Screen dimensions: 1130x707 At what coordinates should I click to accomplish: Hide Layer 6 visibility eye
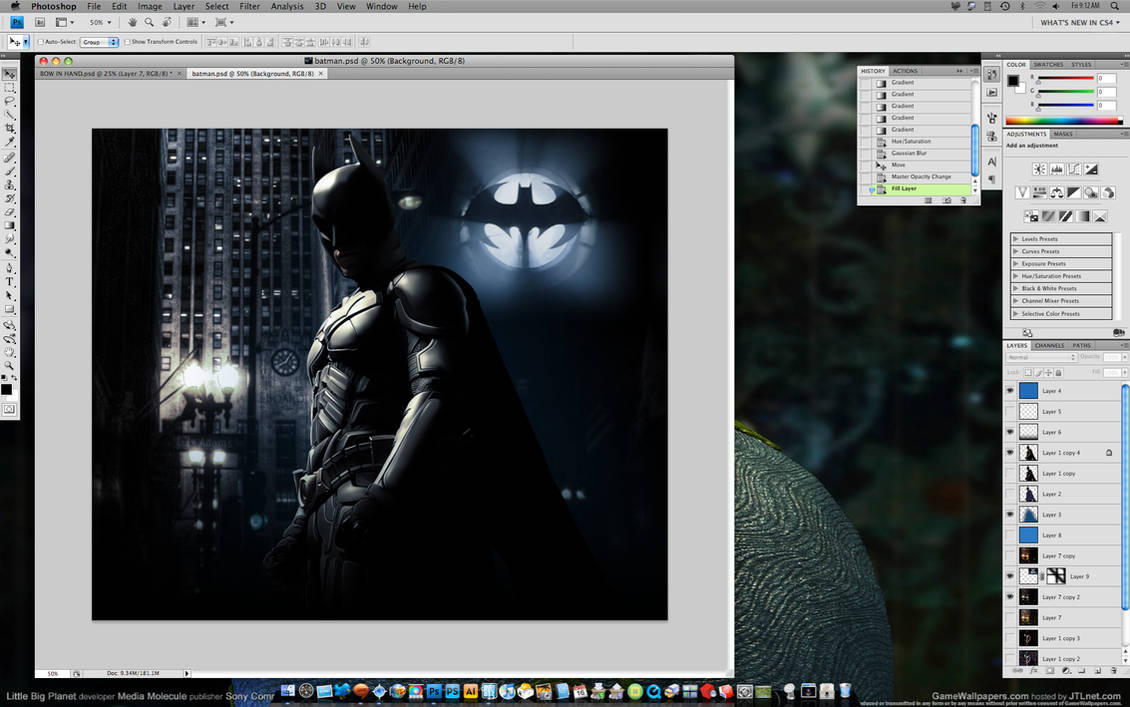tap(1010, 432)
